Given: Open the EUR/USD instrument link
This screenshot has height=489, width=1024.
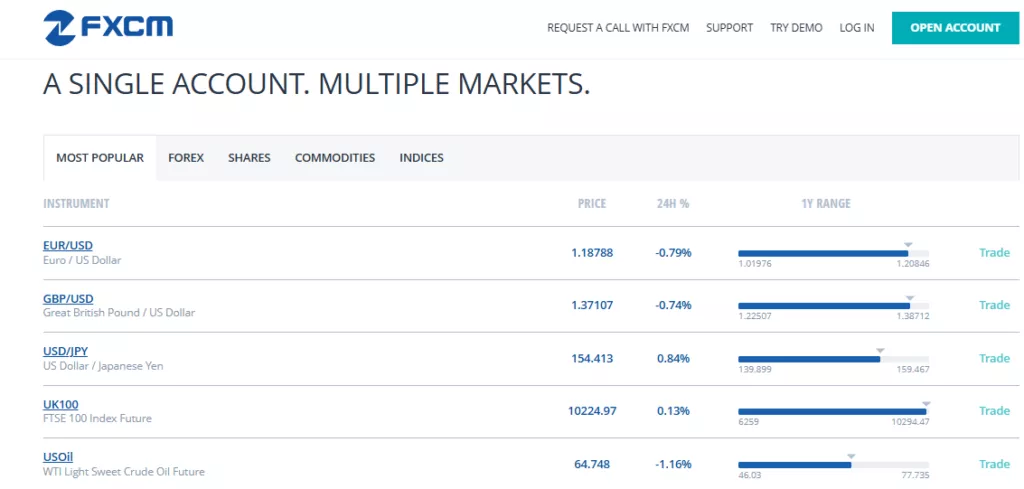Looking at the screenshot, I should click(68, 245).
